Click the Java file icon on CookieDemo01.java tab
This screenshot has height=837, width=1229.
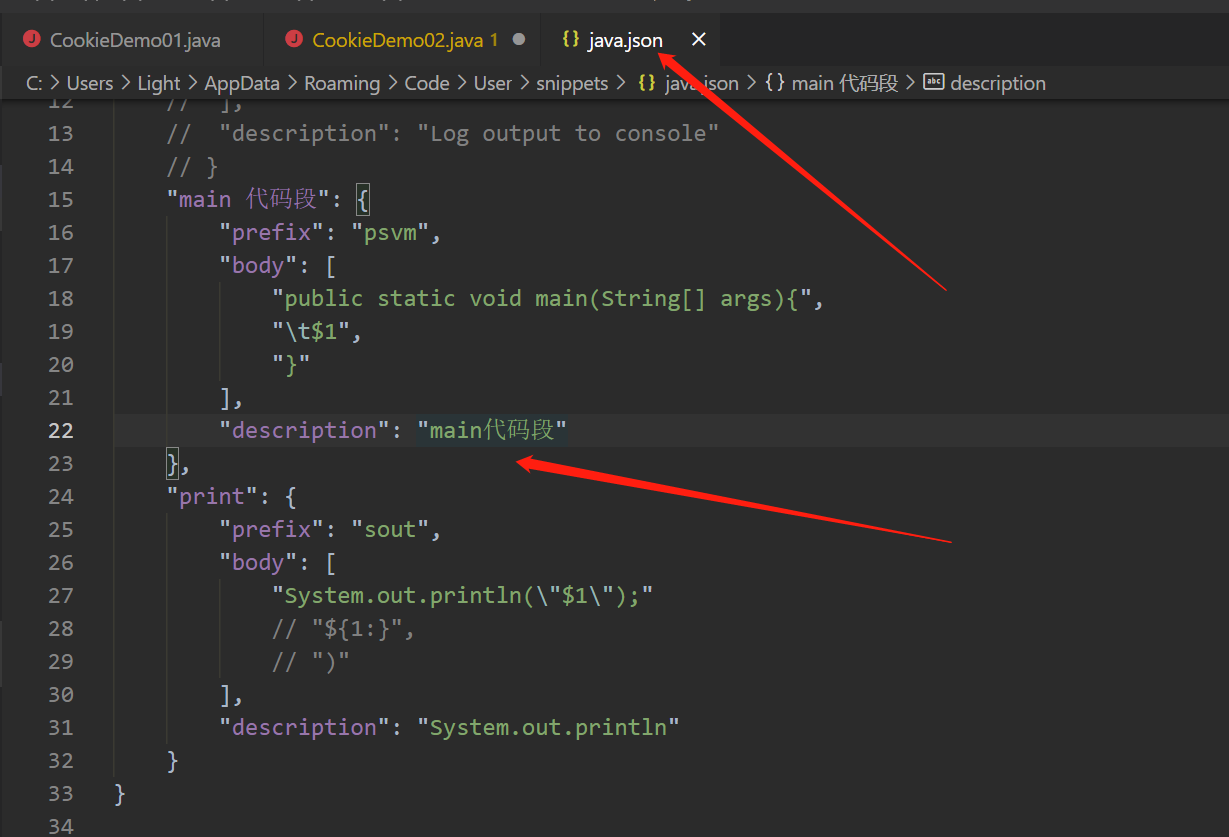[32, 40]
